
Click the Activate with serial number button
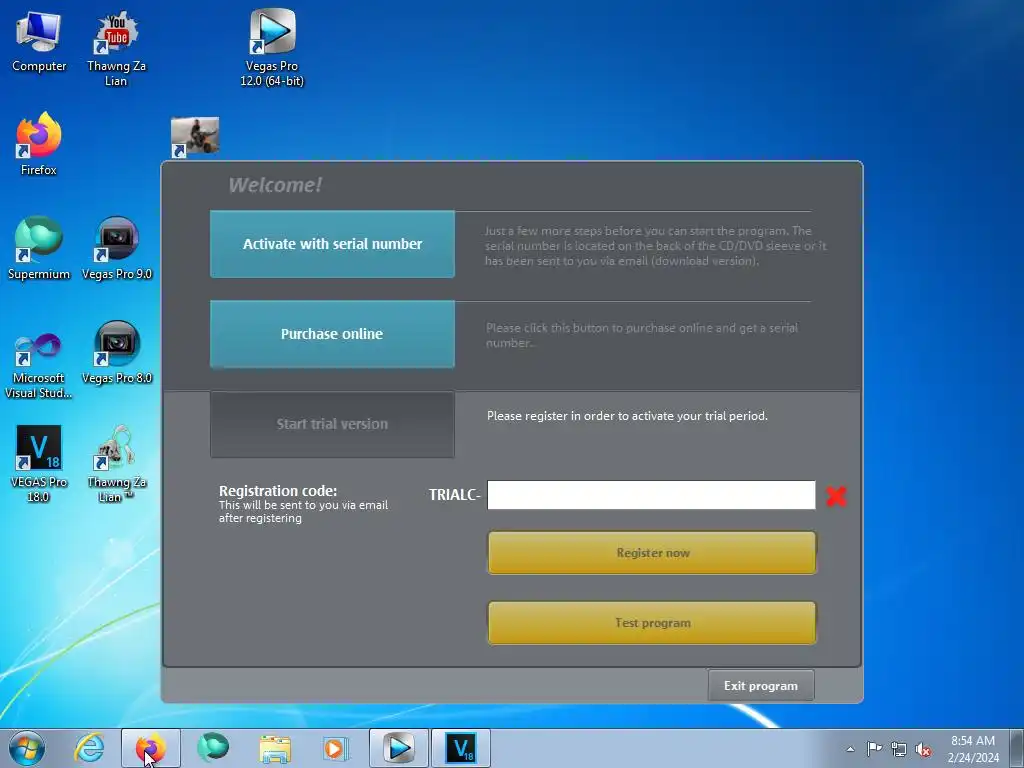pos(332,244)
